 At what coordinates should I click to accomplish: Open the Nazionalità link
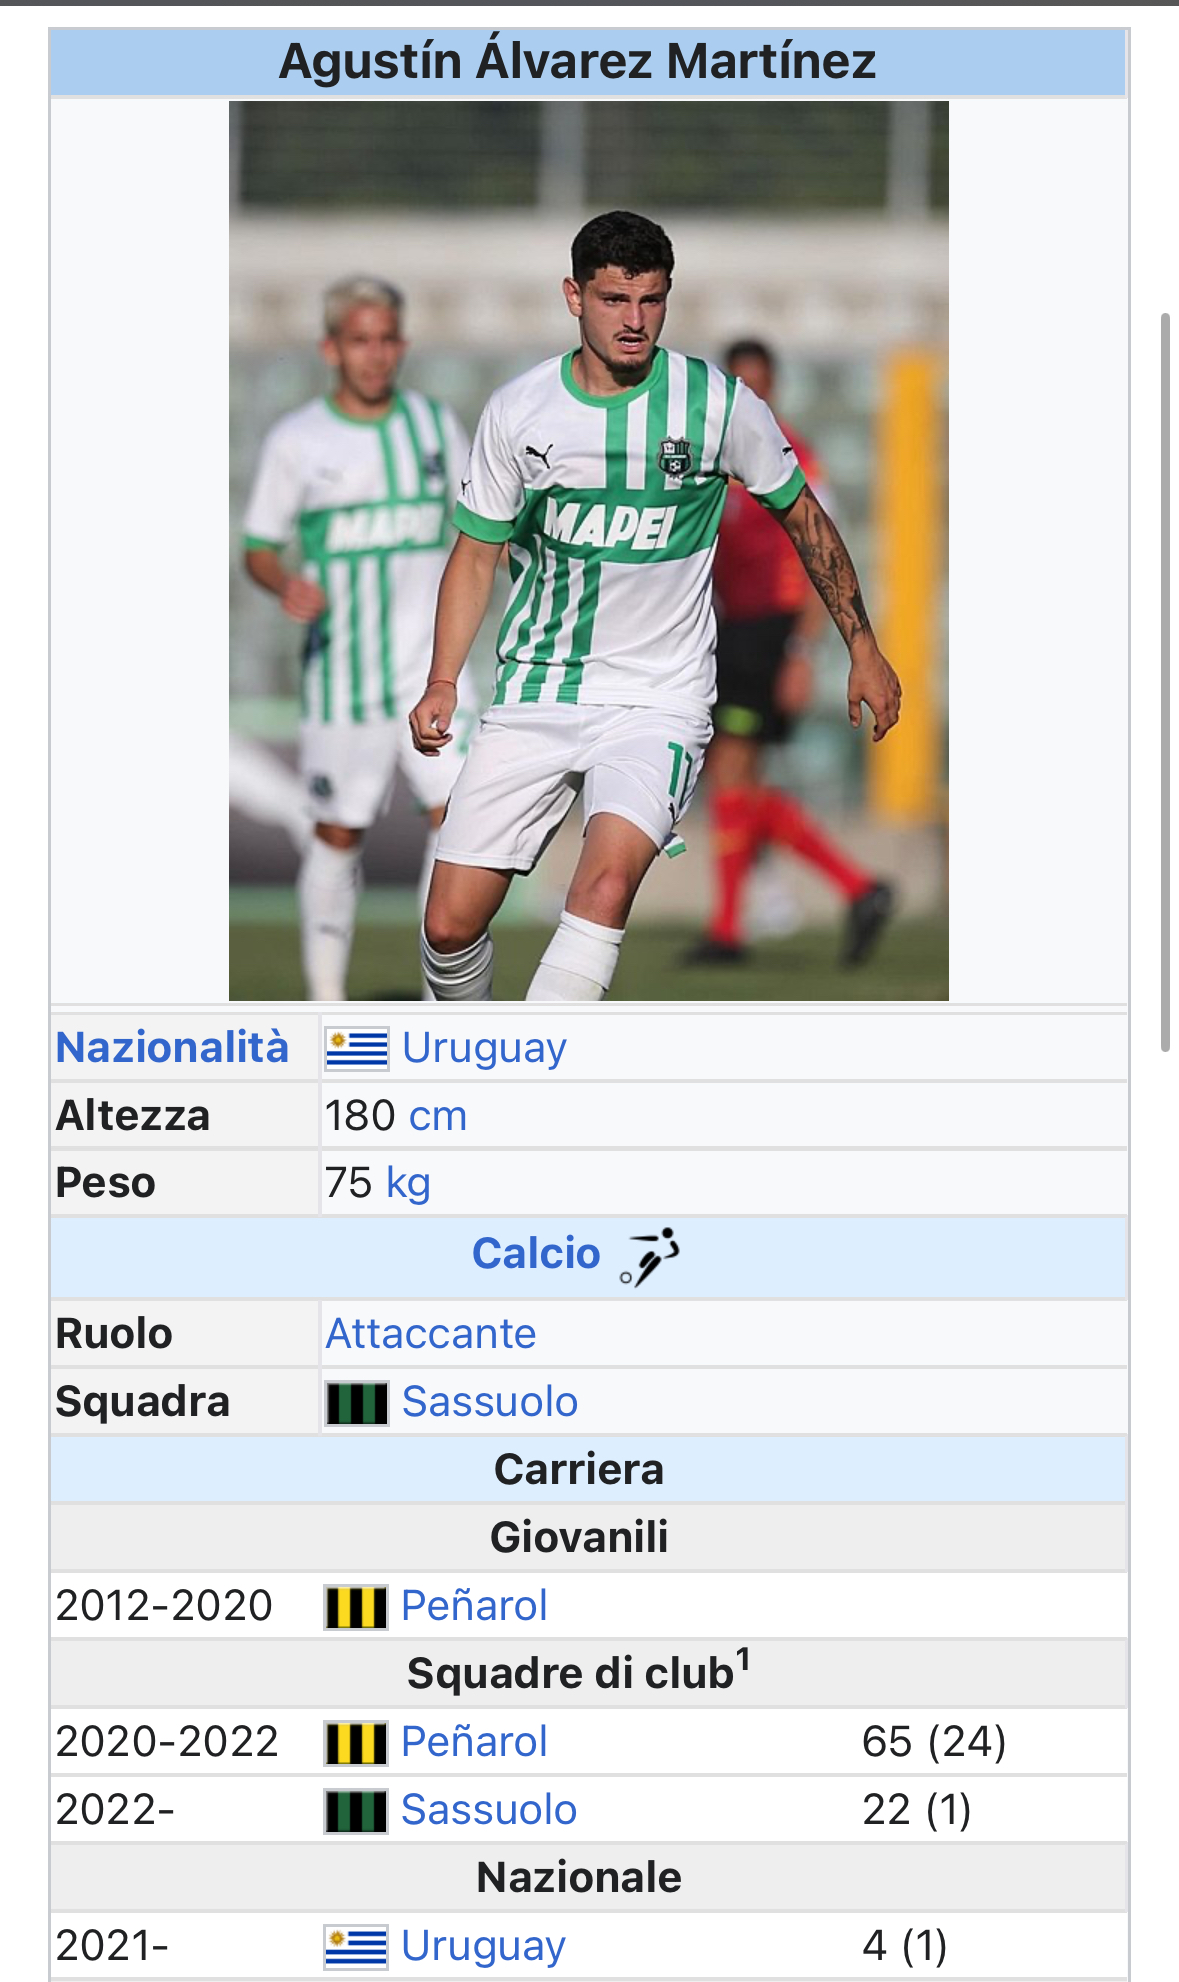172,1047
